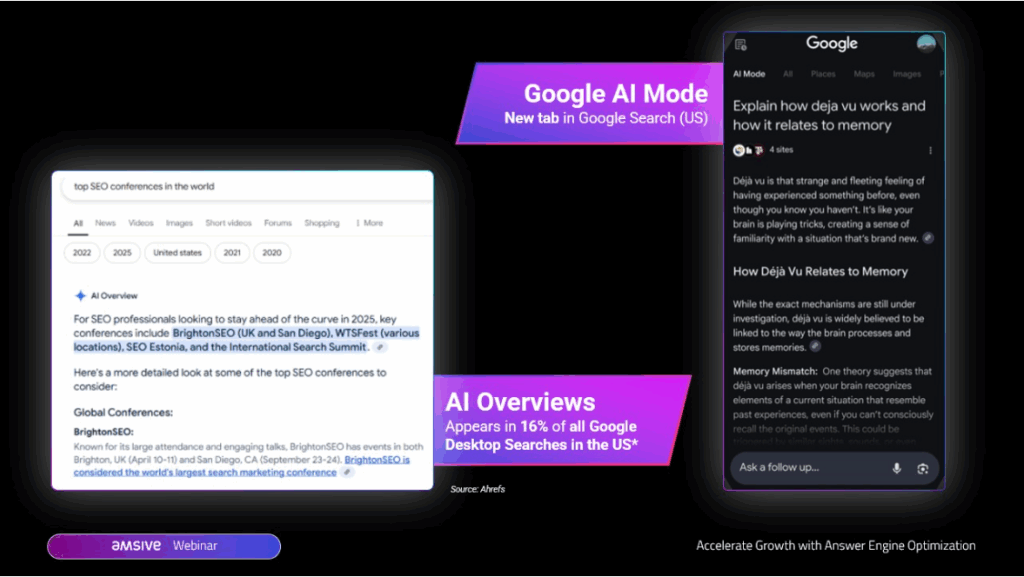Click the Google logo on phone screen

pos(831,44)
